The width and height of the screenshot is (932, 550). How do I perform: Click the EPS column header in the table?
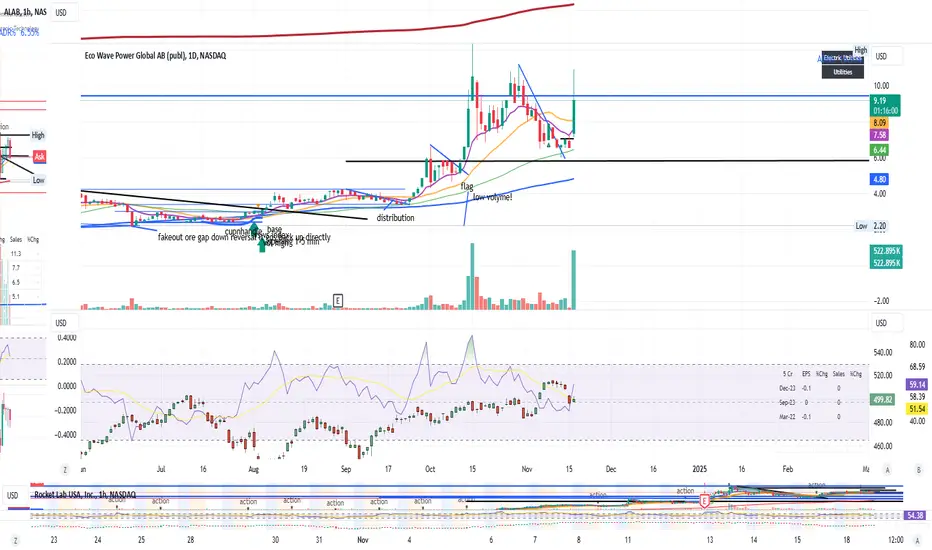point(806,374)
